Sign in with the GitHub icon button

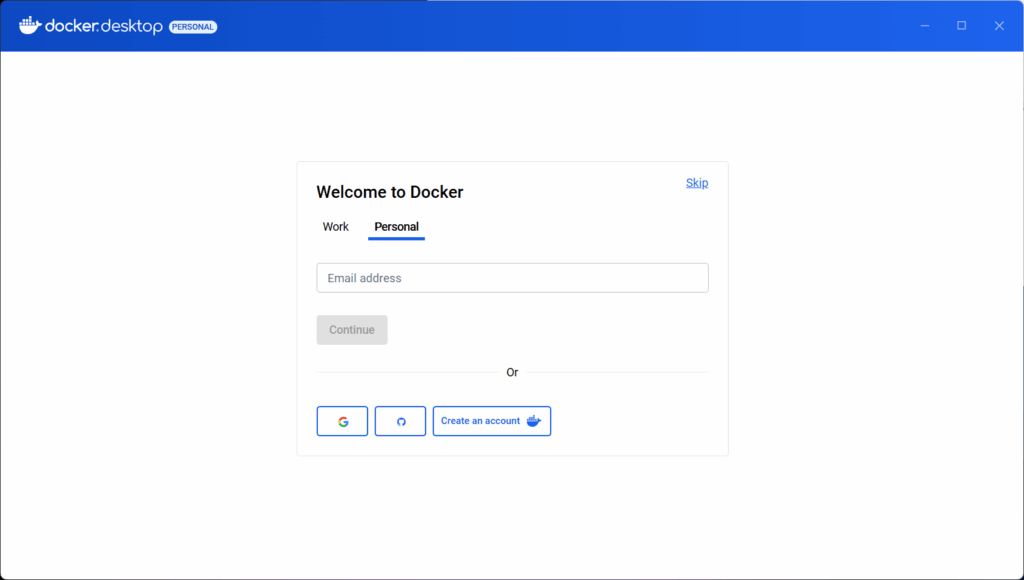pos(400,421)
